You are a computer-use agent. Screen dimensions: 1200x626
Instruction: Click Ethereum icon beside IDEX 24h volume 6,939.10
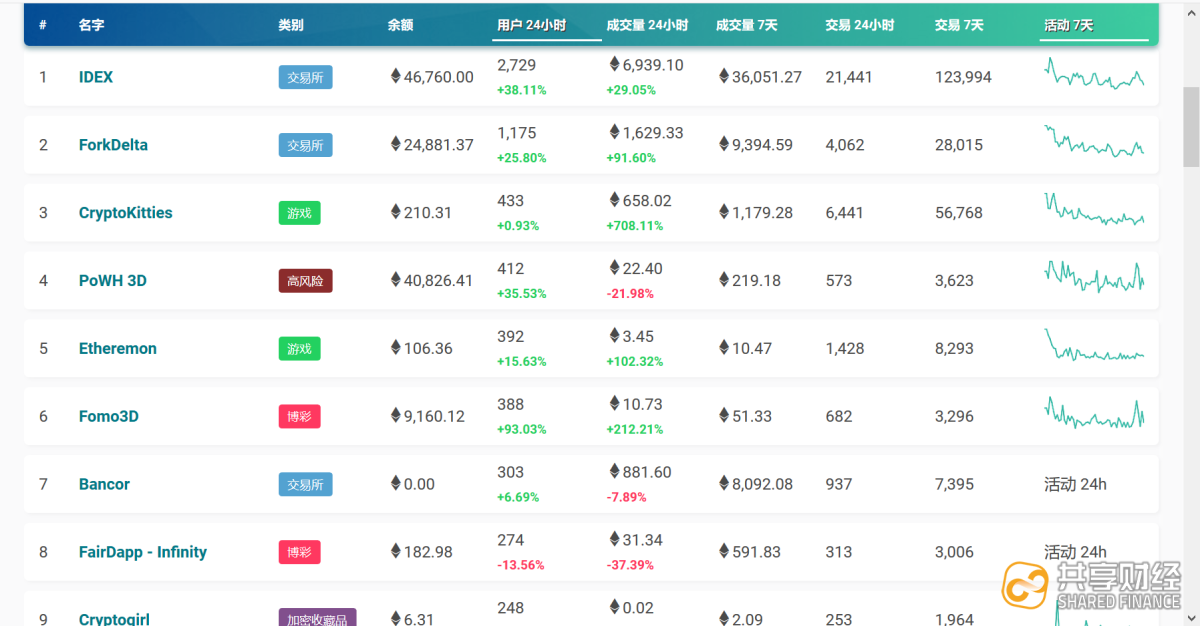pyautogui.click(x=614, y=64)
